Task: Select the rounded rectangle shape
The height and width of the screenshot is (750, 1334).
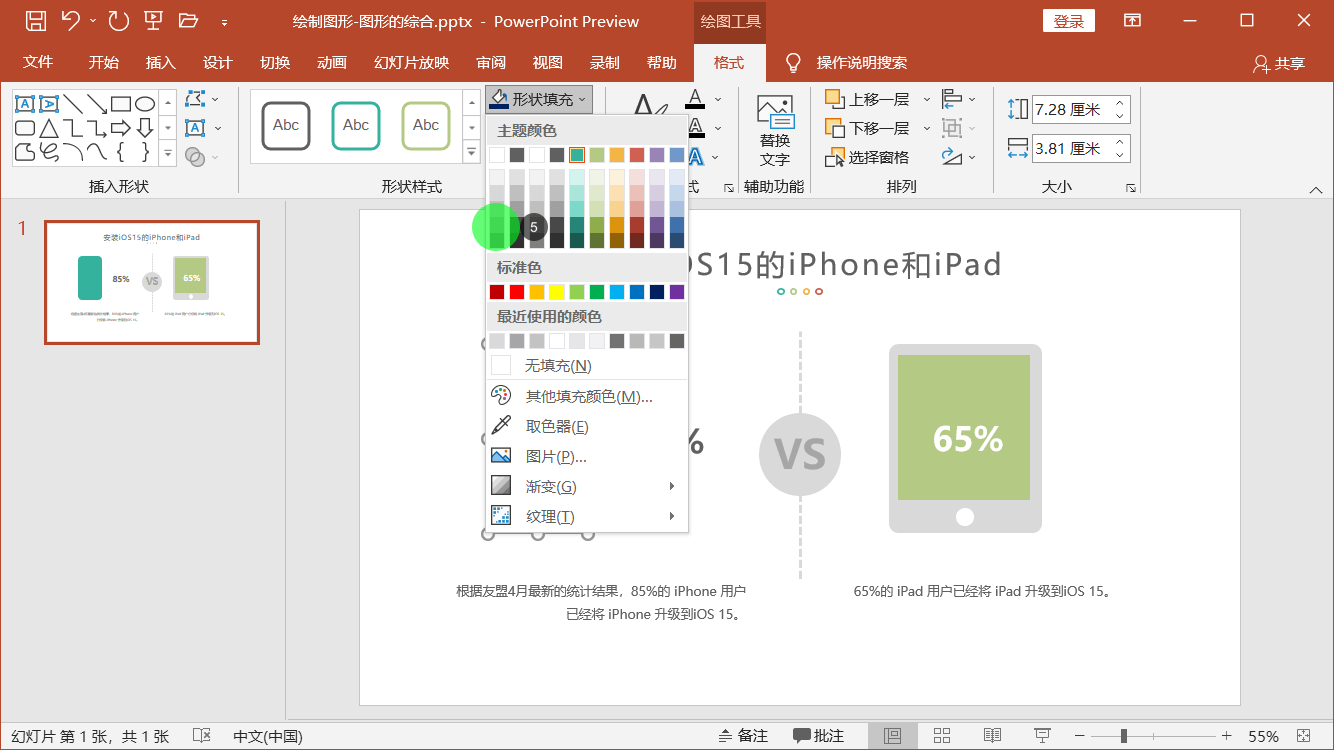Action: pyautogui.click(x=25, y=128)
